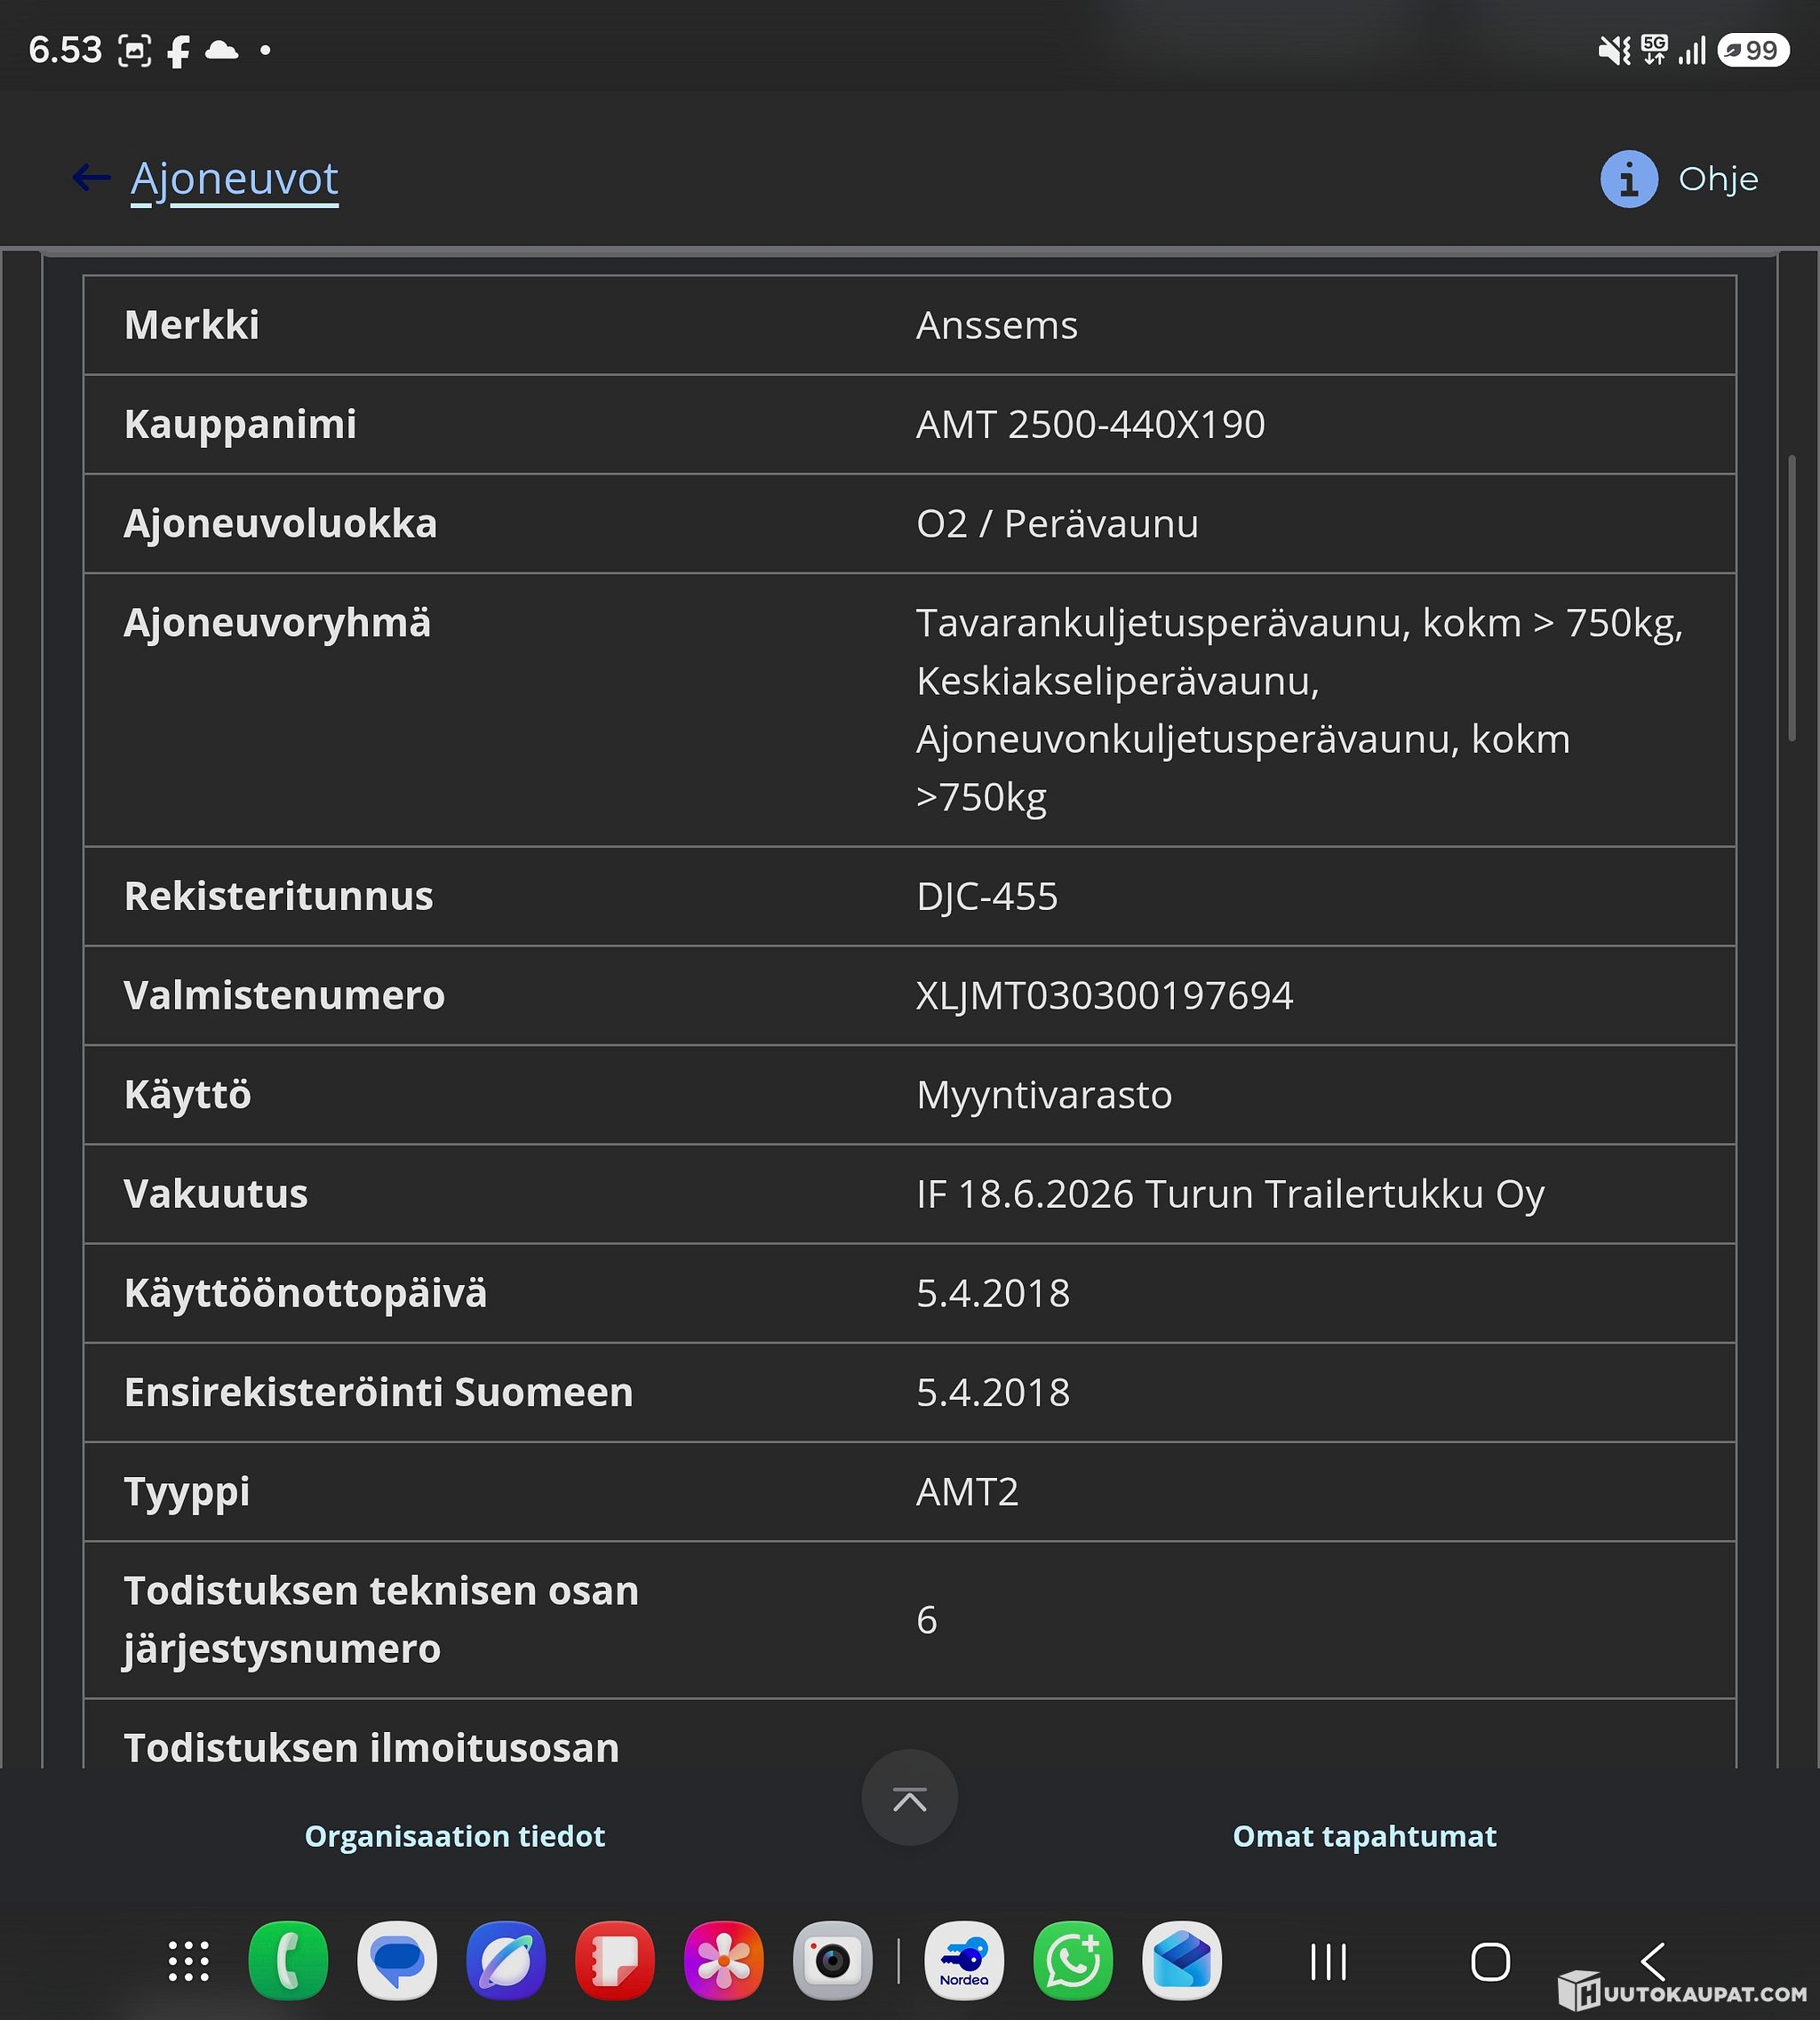1820x2020 pixels.
Task: Open the blue Messages app
Action: point(397,1961)
